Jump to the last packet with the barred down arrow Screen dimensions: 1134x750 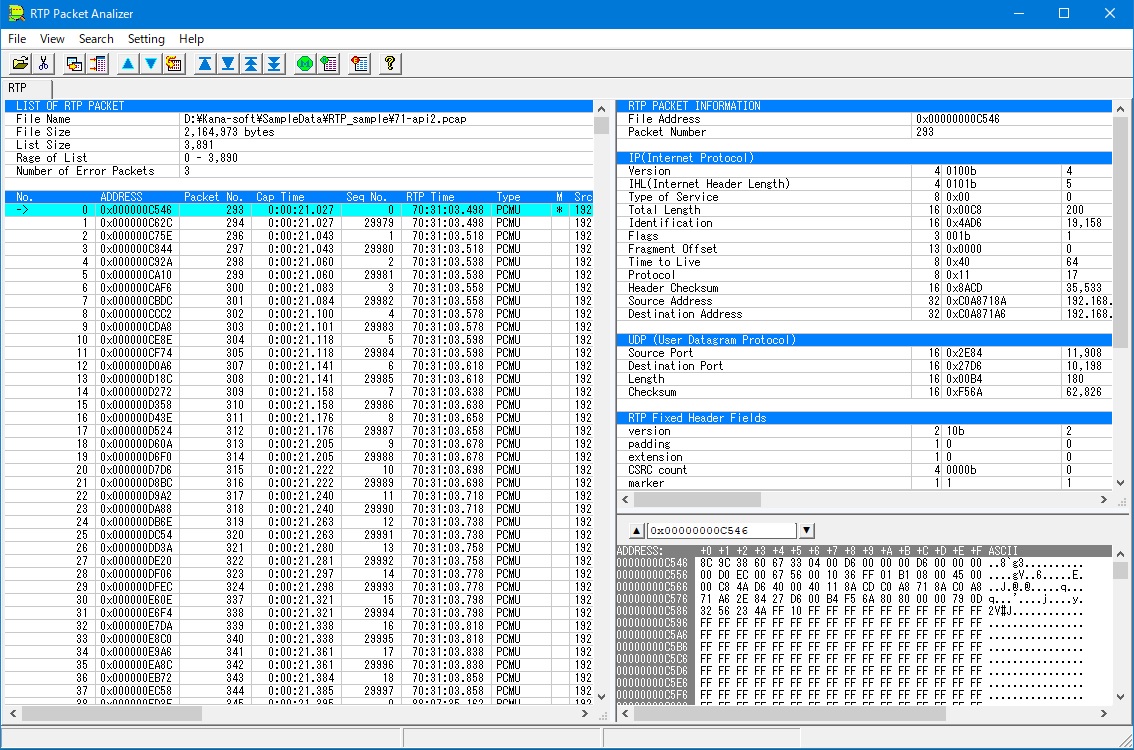(x=228, y=64)
